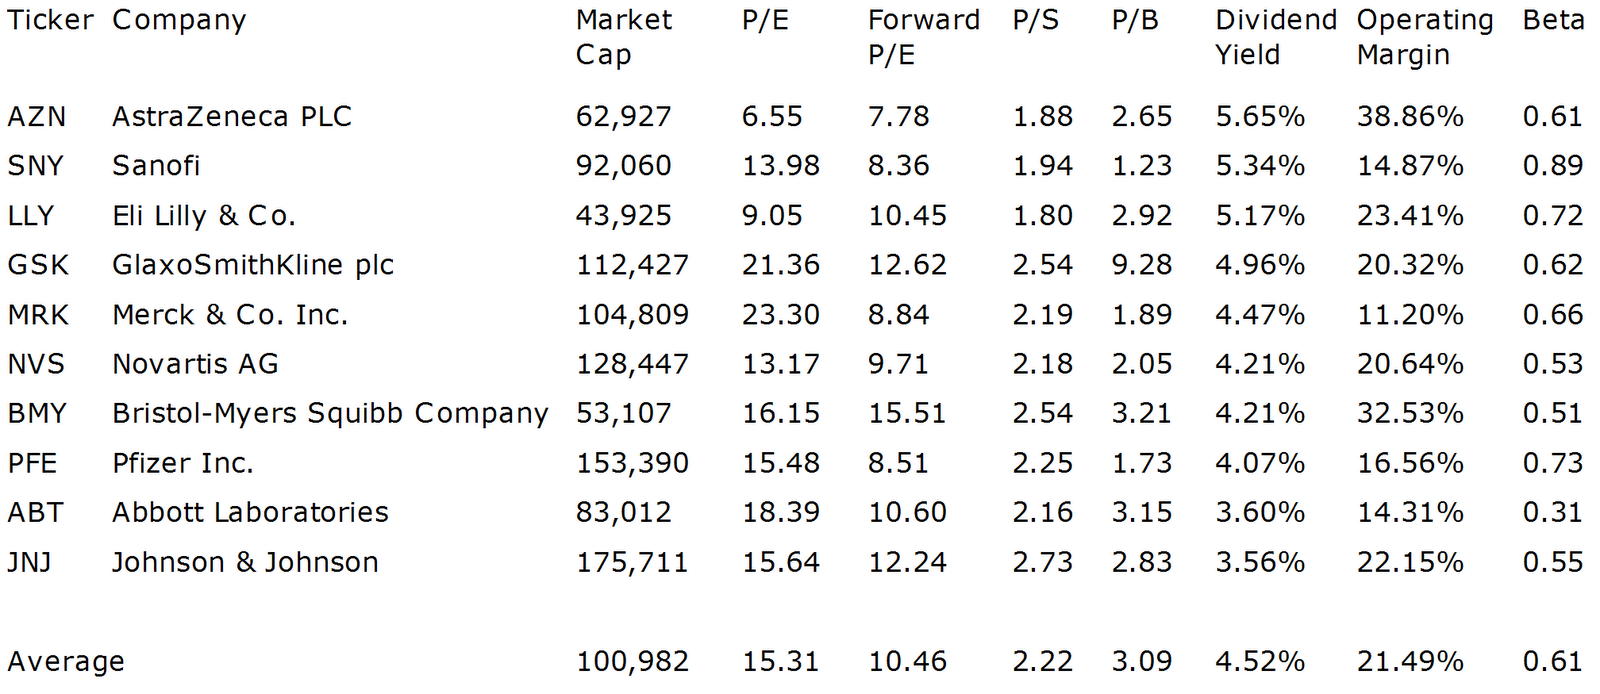Click the Company column header
This screenshot has width=1600, height=694.
(179, 21)
